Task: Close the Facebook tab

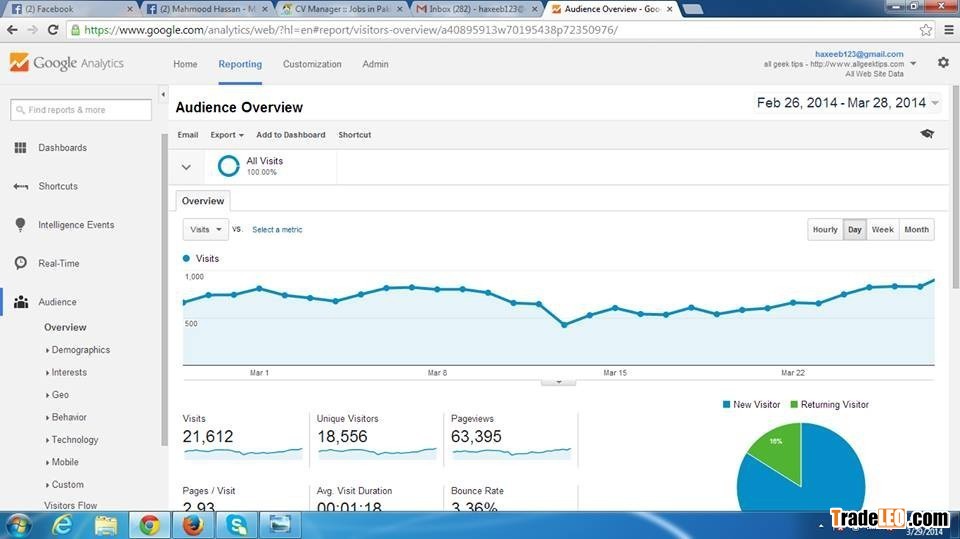Action: pos(129,9)
